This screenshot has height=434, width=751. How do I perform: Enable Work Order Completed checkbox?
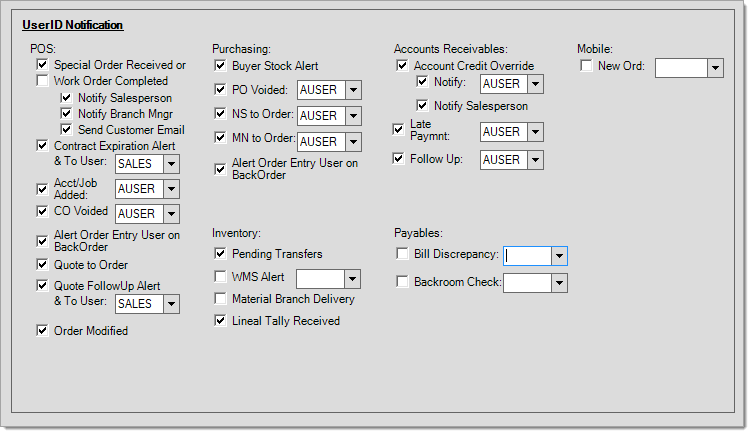point(42,80)
